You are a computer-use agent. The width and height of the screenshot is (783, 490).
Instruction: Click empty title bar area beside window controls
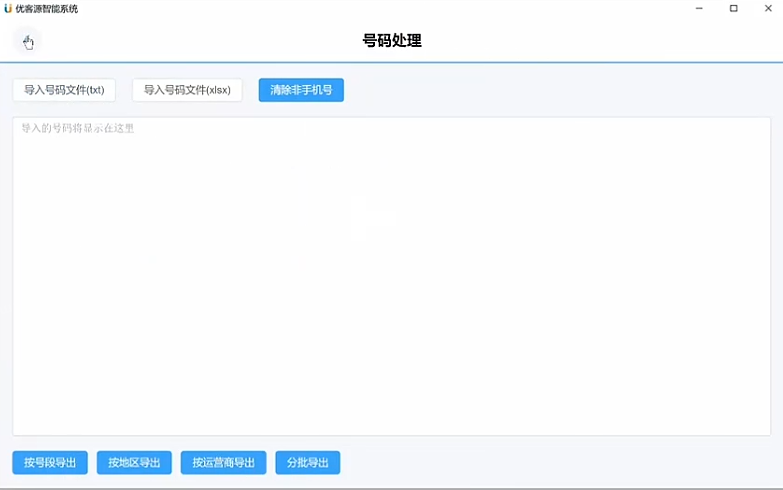coord(400,8)
